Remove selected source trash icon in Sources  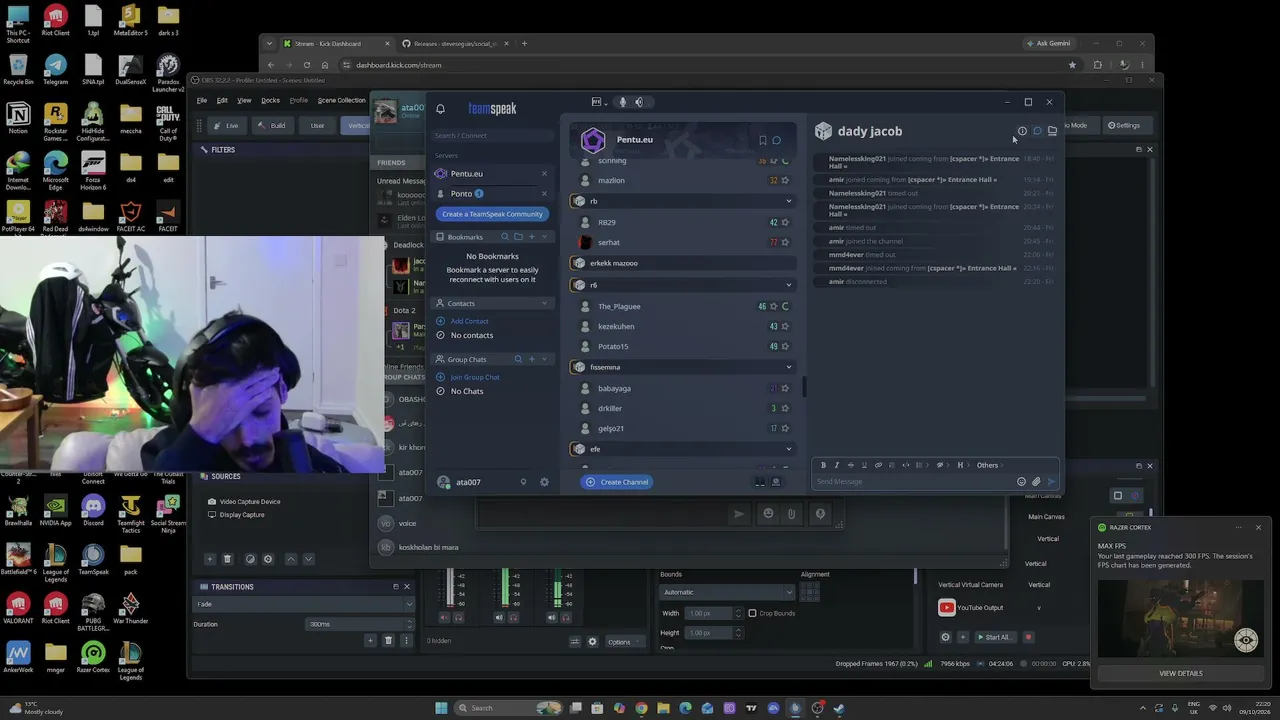pyautogui.click(x=227, y=559)
